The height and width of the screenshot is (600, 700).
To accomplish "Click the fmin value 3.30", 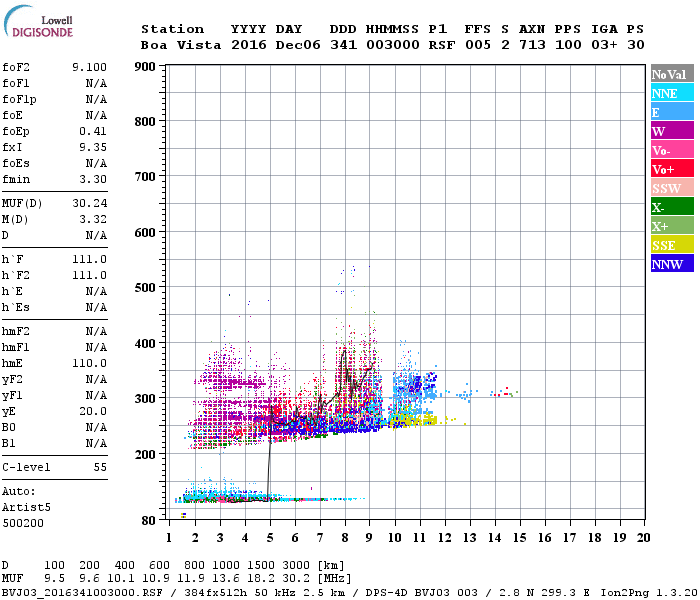I will point(93,179).
